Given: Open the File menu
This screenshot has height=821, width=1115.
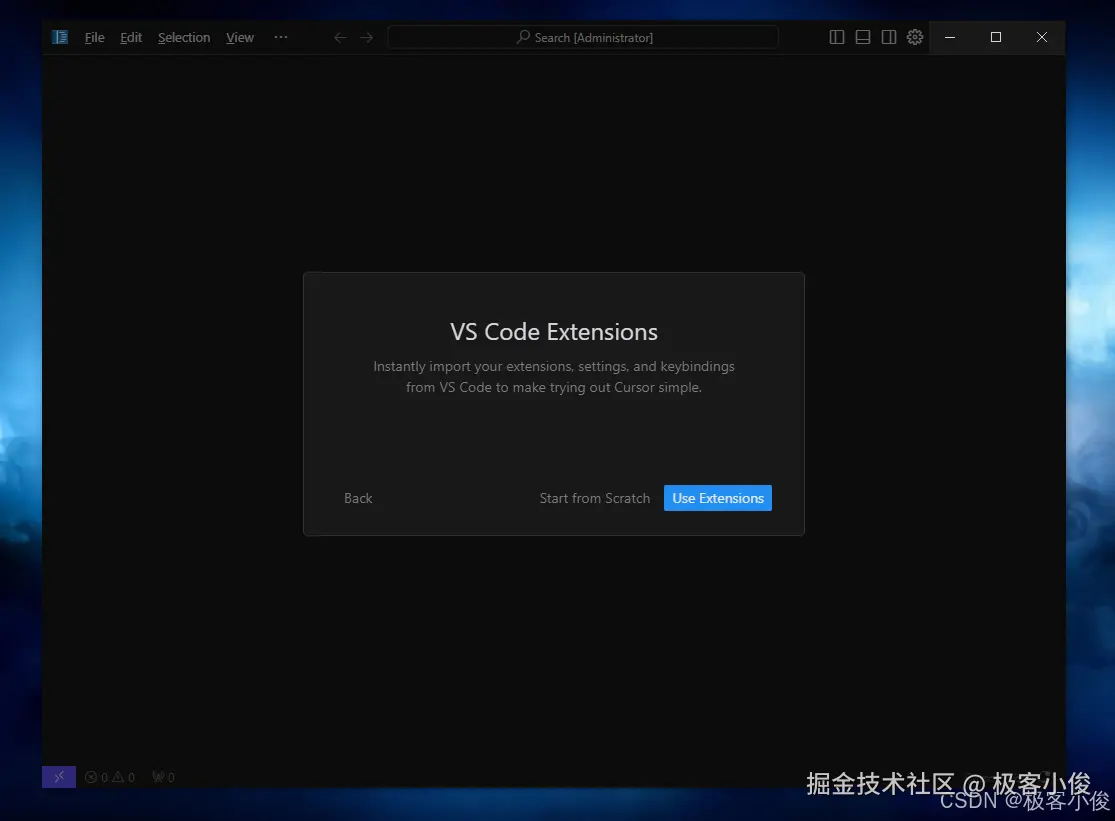Looking at the screenshot, I should [x=95, y=38].
